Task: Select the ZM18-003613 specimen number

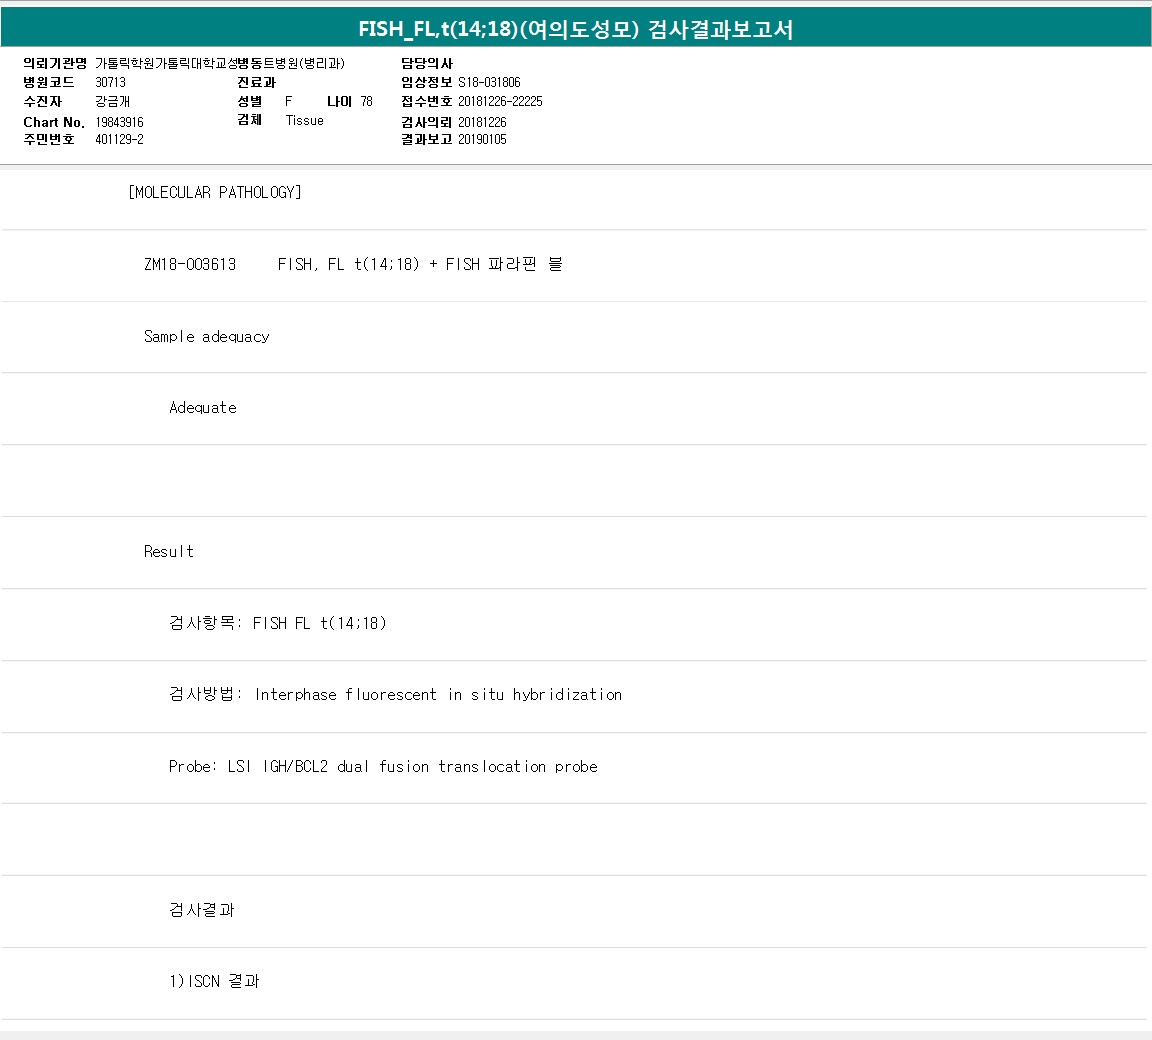Action: click(x=190, y=264)
